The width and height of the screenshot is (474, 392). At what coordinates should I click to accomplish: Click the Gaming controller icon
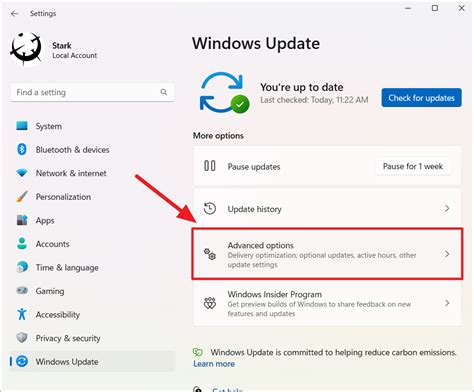tap(22, 291)
